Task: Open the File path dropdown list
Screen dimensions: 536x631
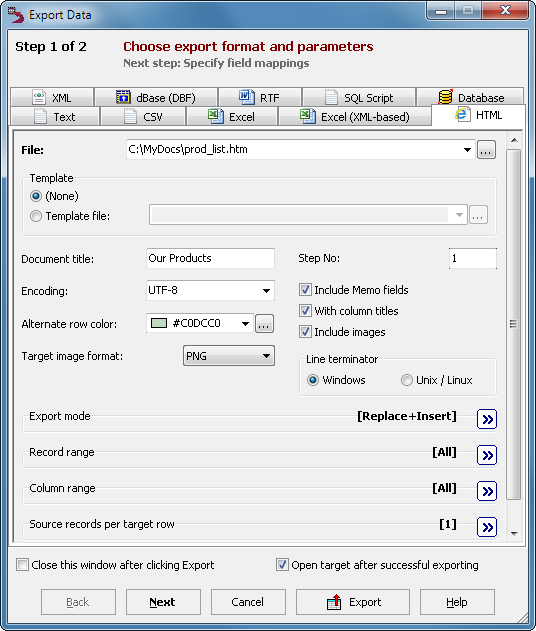Action: pos(467,150)
